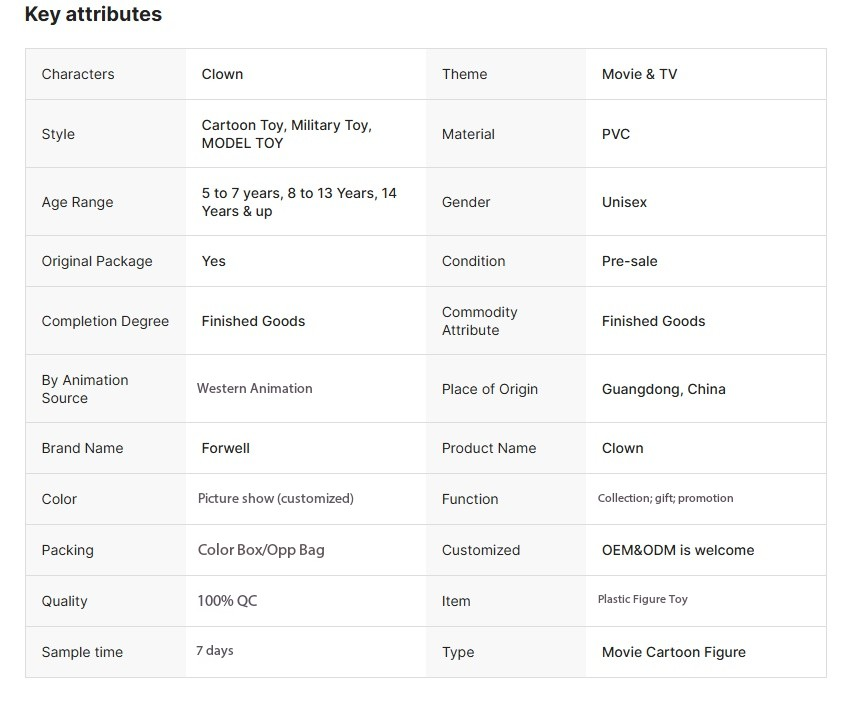
Task: Click the Western Animation value
Action: click(x=254, y=388)
